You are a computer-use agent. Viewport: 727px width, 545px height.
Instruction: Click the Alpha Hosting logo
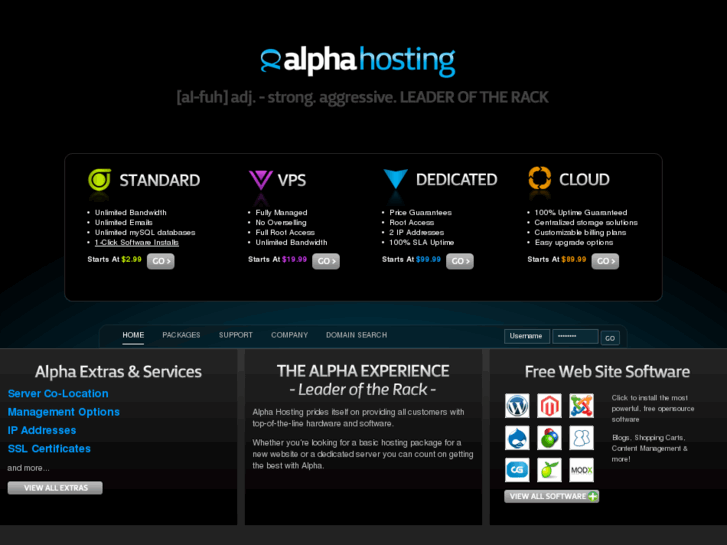pyautogui.click(x=357, y=61)
